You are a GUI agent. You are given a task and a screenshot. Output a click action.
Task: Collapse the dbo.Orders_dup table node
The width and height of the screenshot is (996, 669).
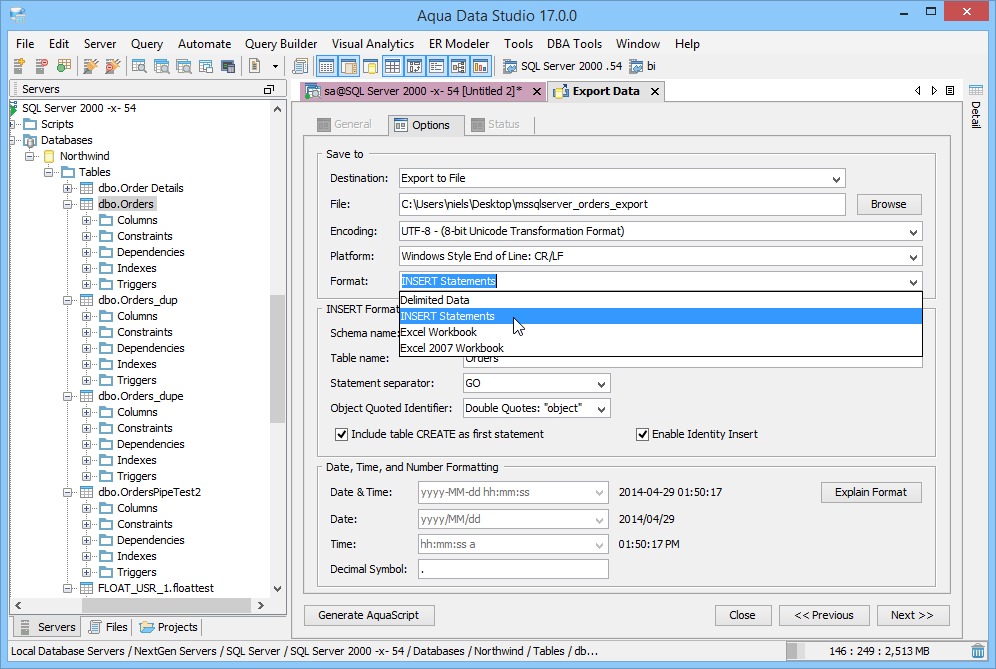pos(67,301)
